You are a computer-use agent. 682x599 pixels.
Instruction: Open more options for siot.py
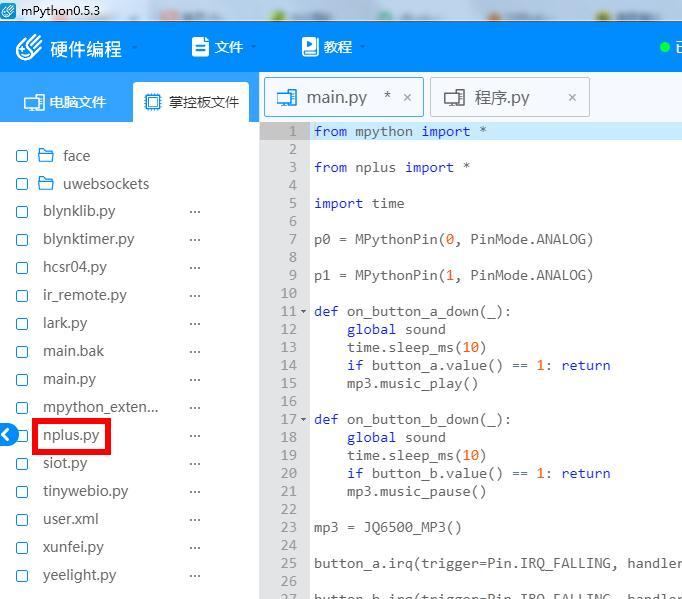(195, 464)
